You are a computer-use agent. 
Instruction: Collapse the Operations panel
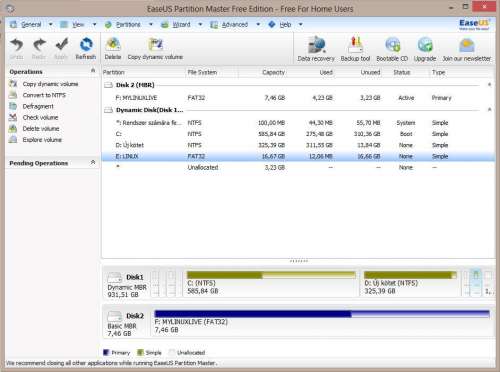pyautogui.click(x=93, y=71)
